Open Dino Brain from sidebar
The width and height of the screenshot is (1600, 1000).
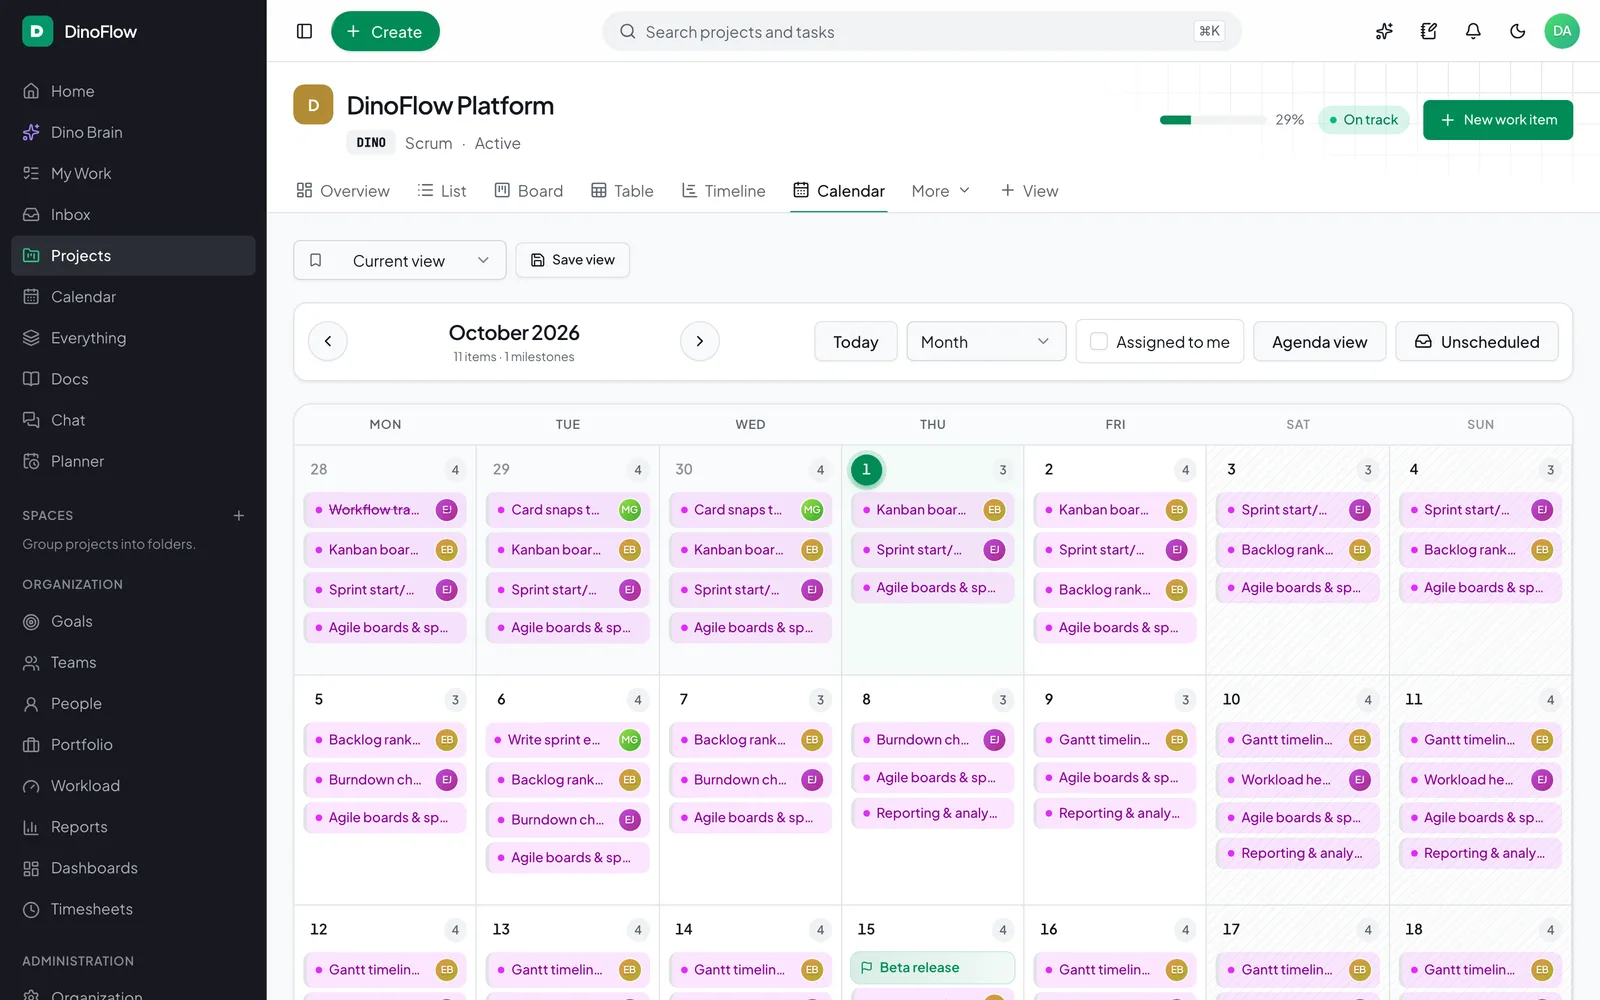(133, 132)
